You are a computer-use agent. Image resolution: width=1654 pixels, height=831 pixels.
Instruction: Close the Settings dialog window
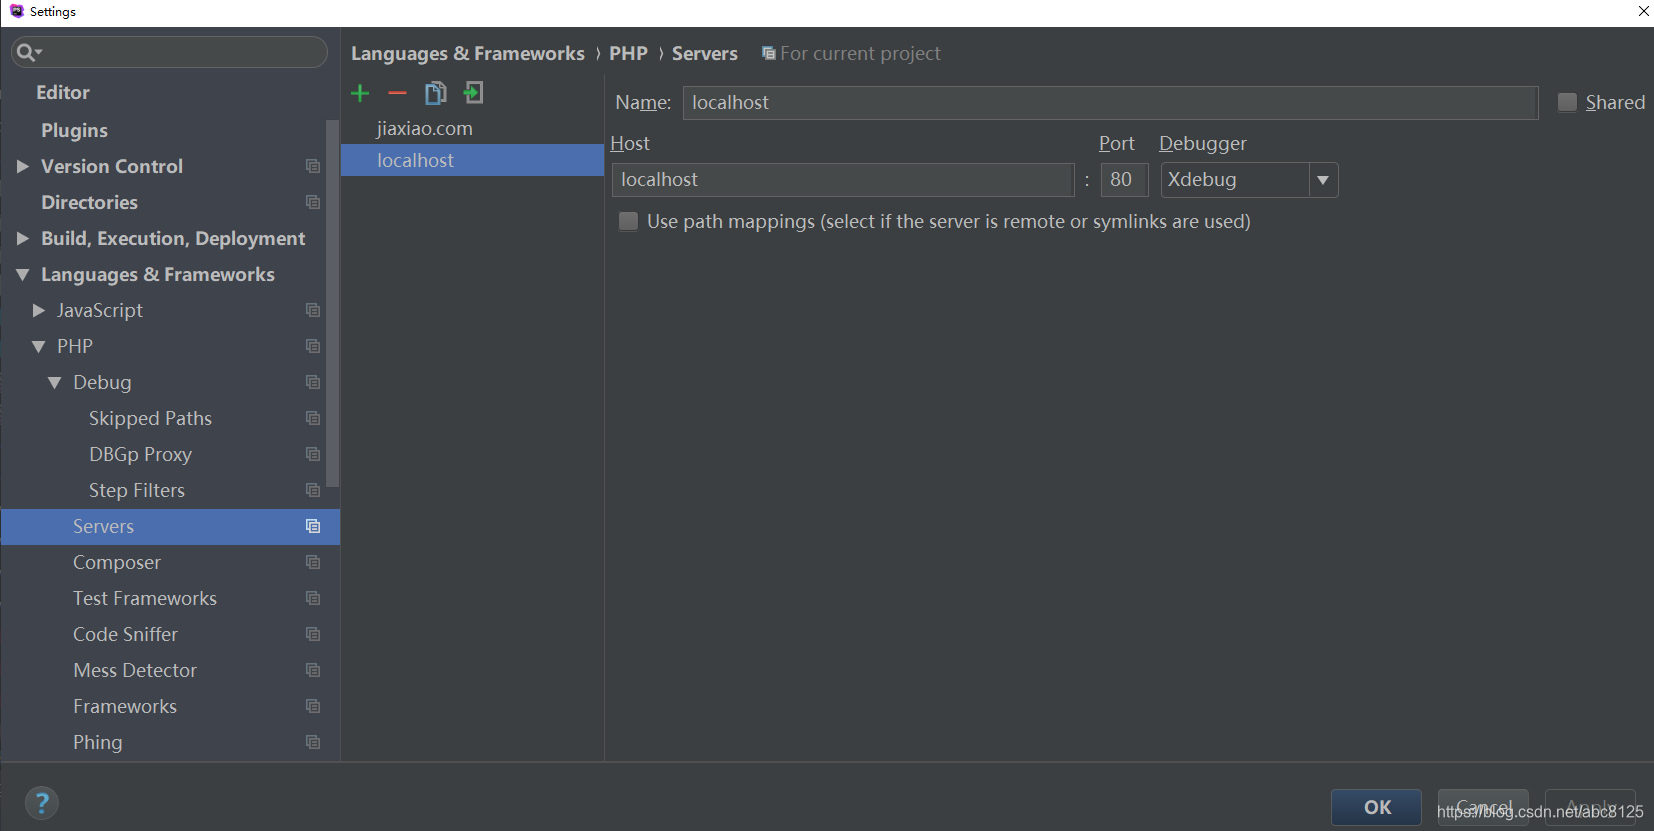coord(1643,11)
